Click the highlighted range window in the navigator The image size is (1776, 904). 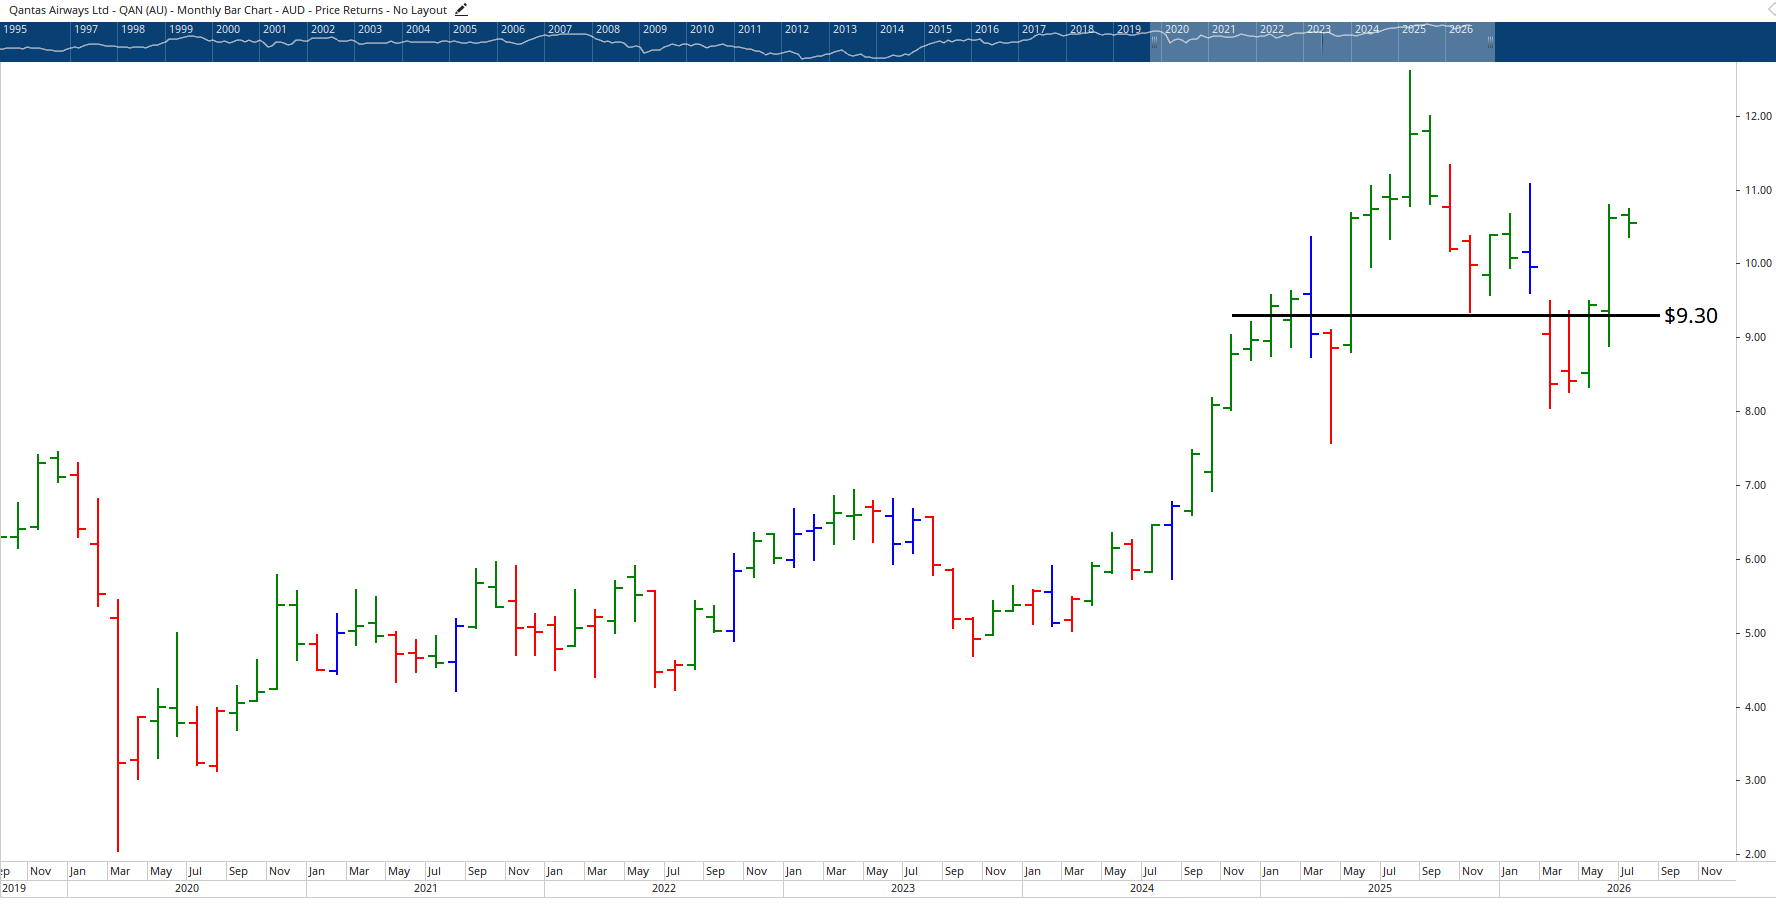(x=1322, y=42)
